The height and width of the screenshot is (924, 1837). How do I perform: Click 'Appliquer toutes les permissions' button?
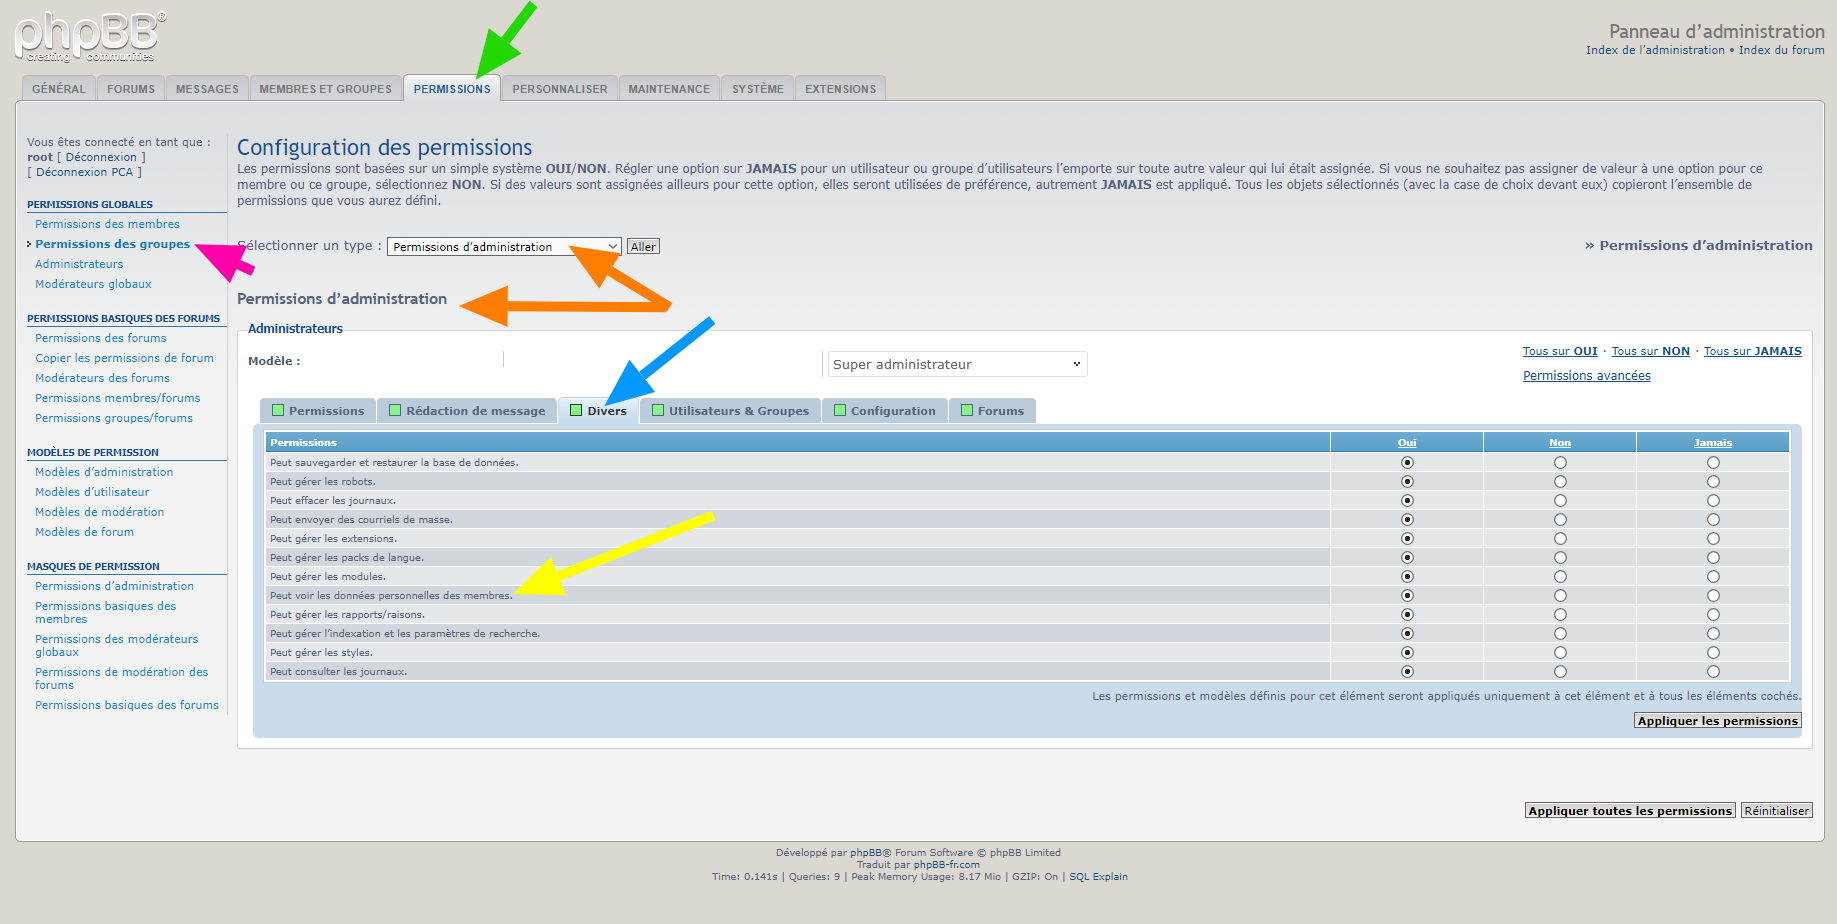(x=1630, y=811)
